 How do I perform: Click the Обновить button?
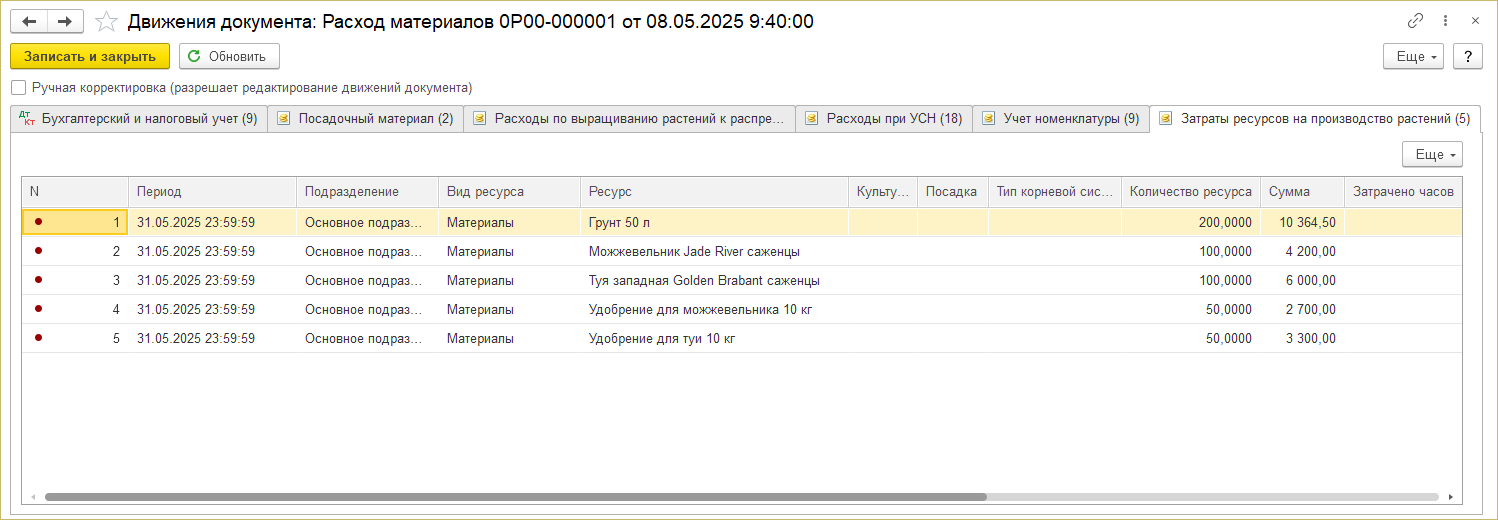coord(229,56)
